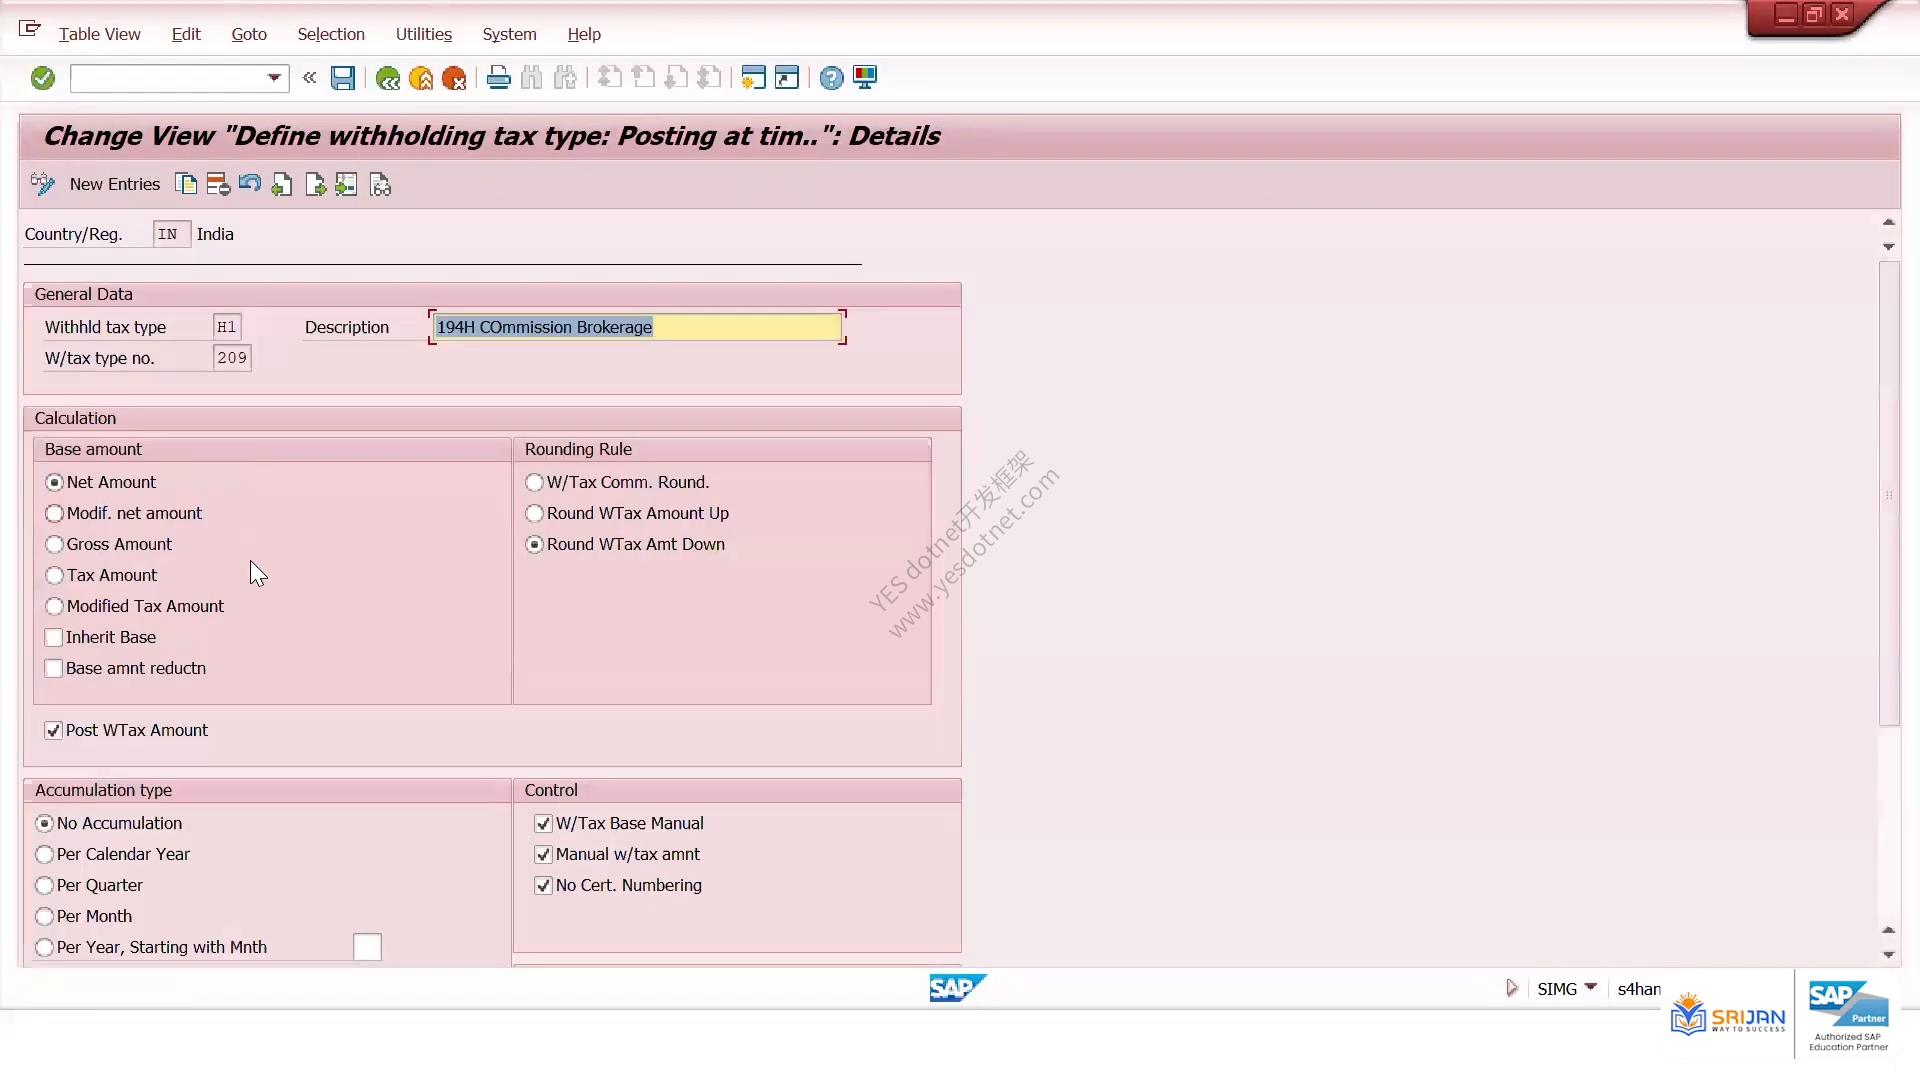Expand the SIMG status bar dropdown
Viewport: 1920px width, 1080px height.
click(1591, 988)
